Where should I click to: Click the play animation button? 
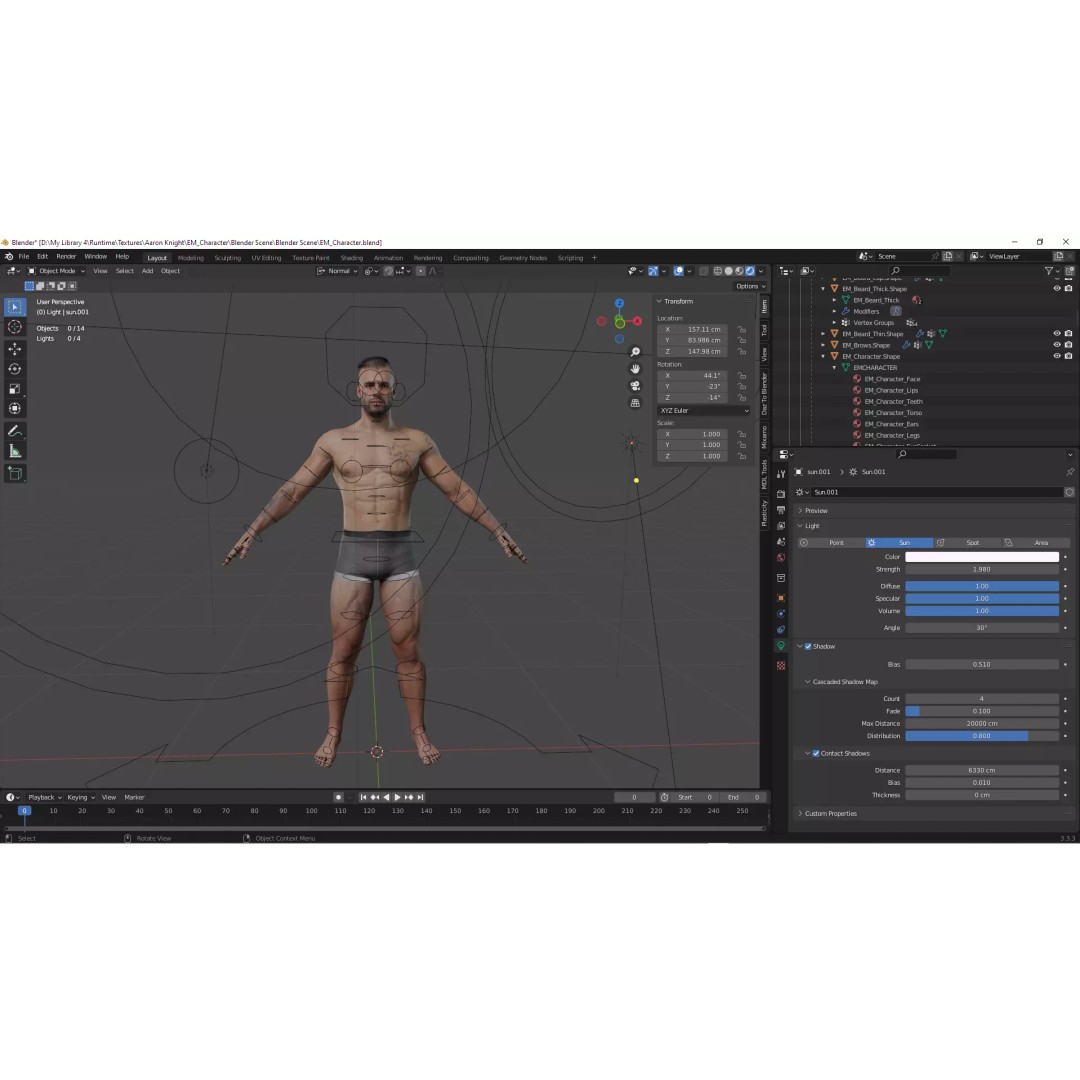coord(397,797)
